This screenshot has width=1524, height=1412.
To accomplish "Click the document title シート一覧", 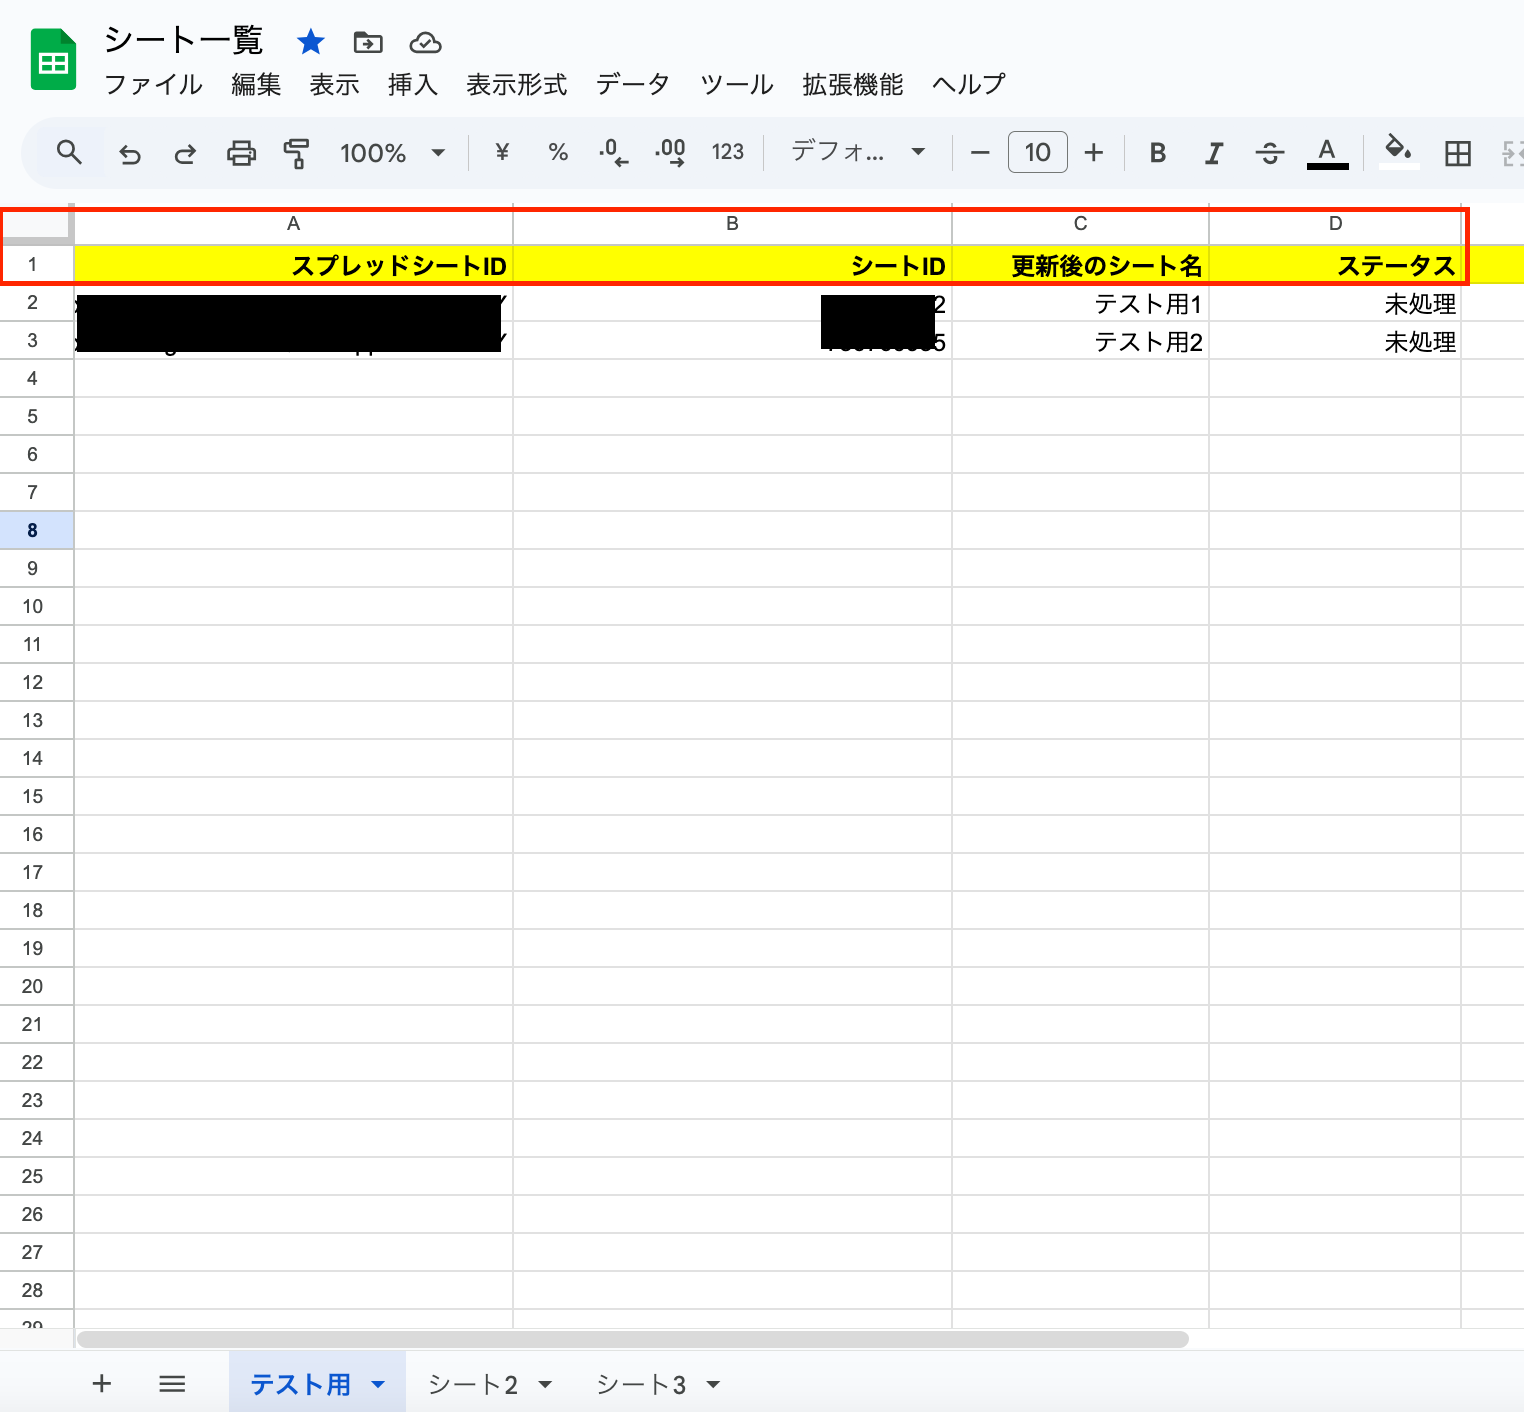I will (183, 40).
